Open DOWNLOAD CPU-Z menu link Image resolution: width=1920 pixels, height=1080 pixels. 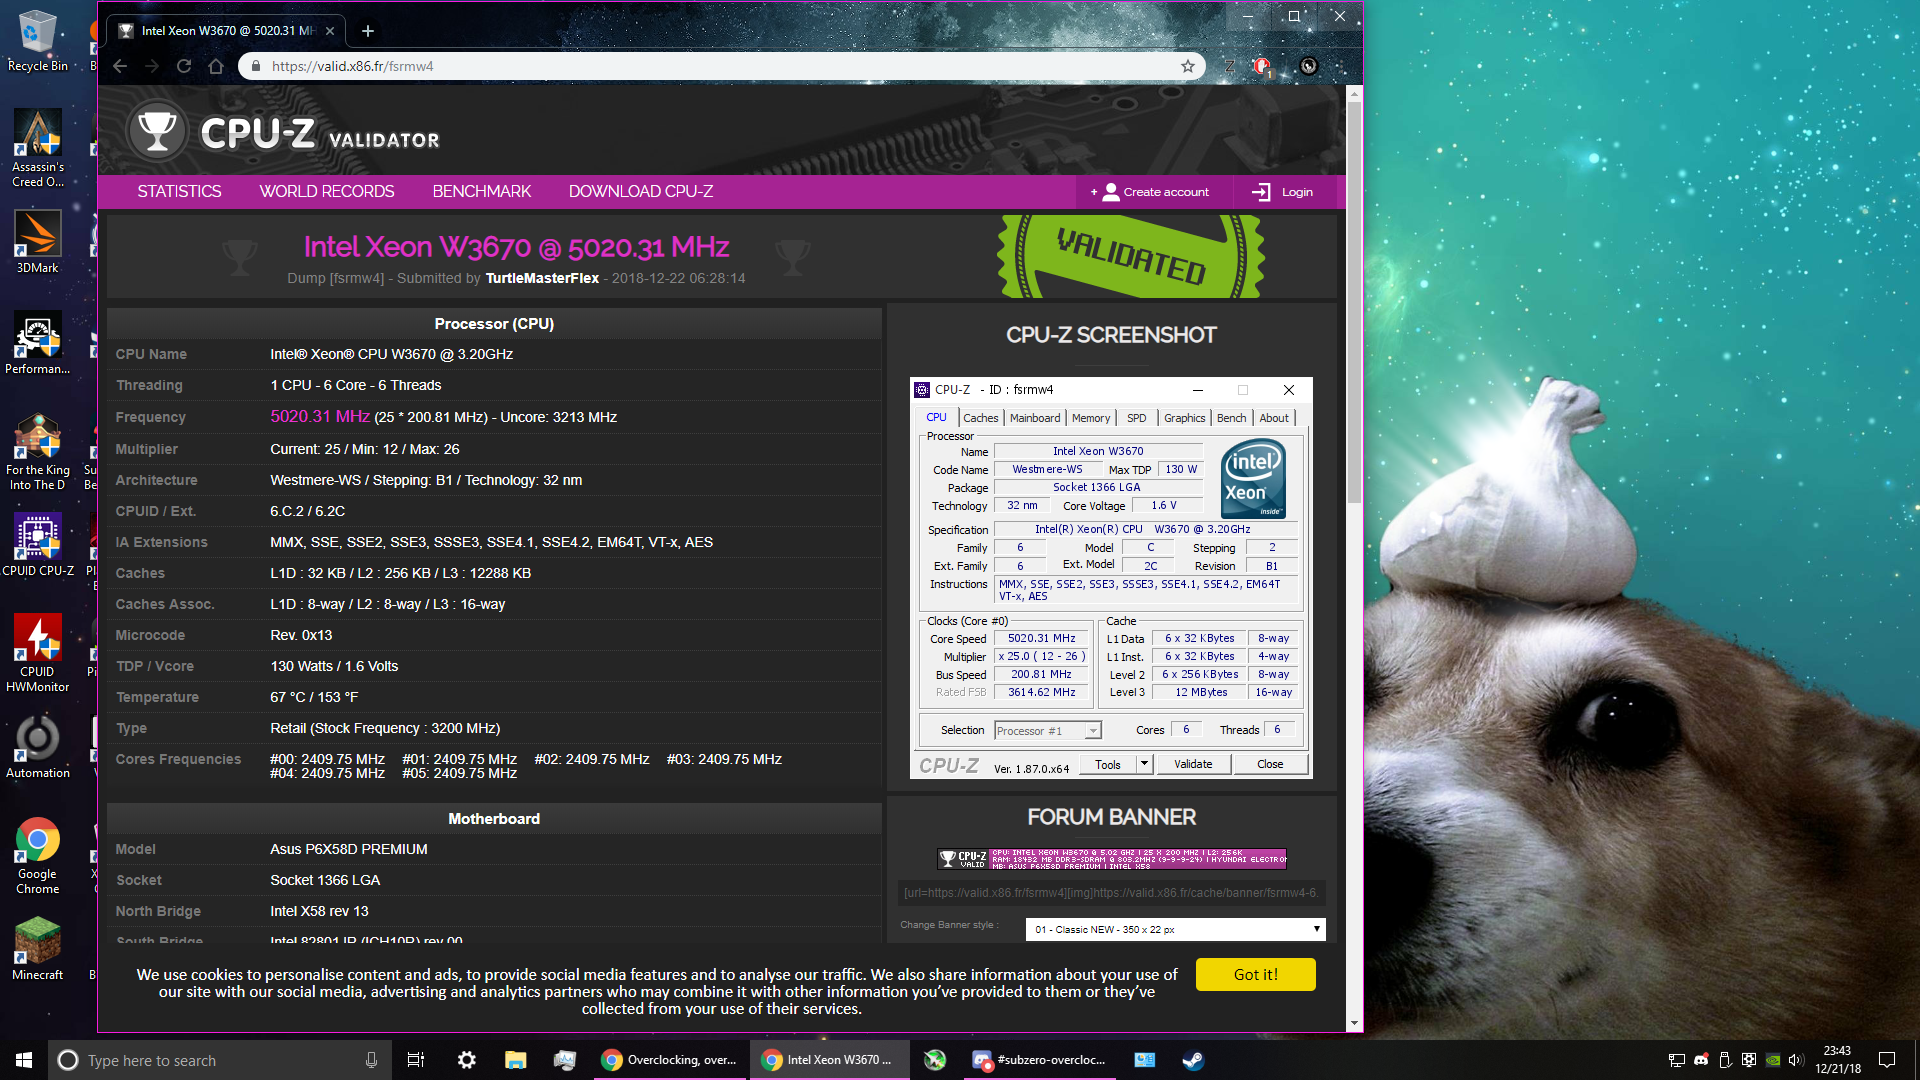click(x=641, y=191)
